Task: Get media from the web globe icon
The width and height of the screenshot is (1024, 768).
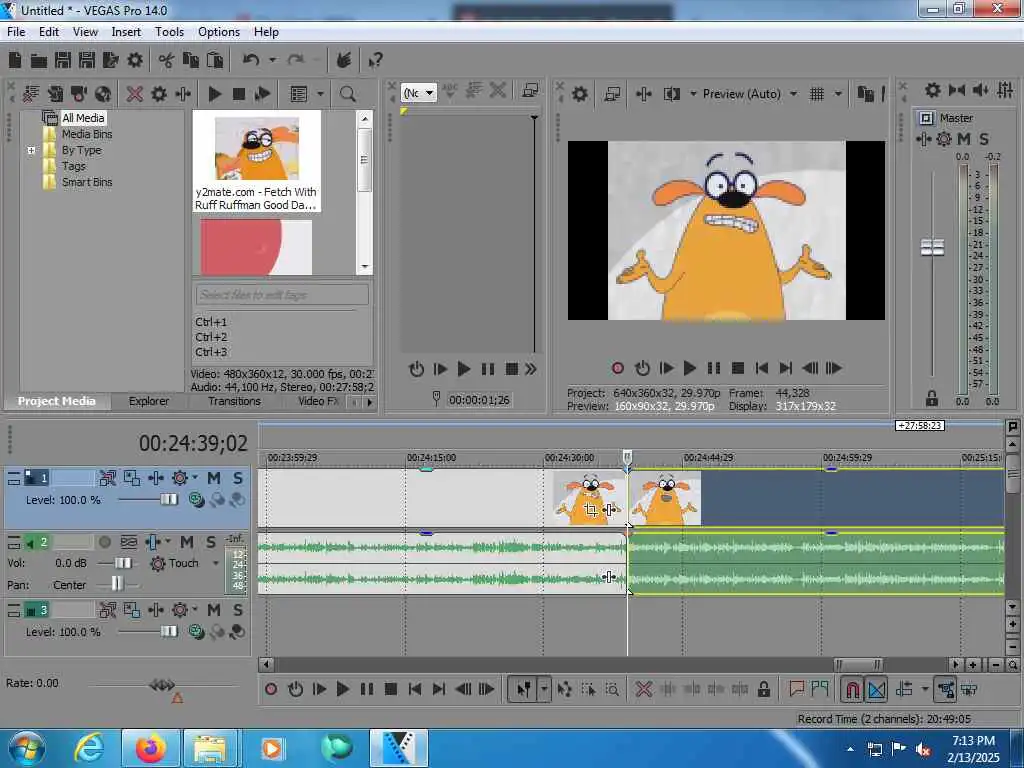Action: click(x=103, y=94)
